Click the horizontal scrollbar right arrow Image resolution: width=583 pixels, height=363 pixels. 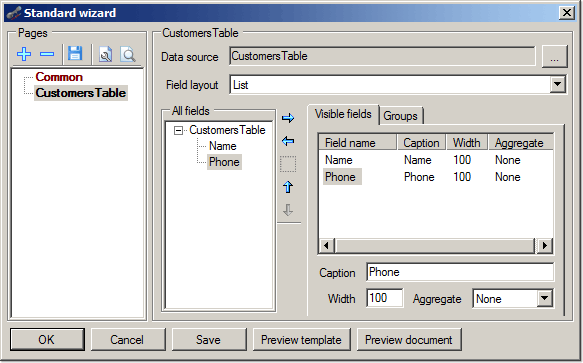tap(545, 245)
